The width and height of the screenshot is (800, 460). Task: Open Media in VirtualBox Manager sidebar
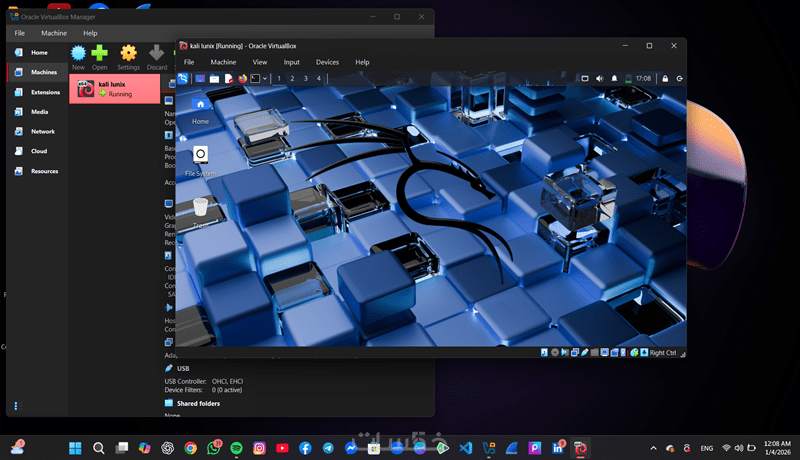point(38,112)
